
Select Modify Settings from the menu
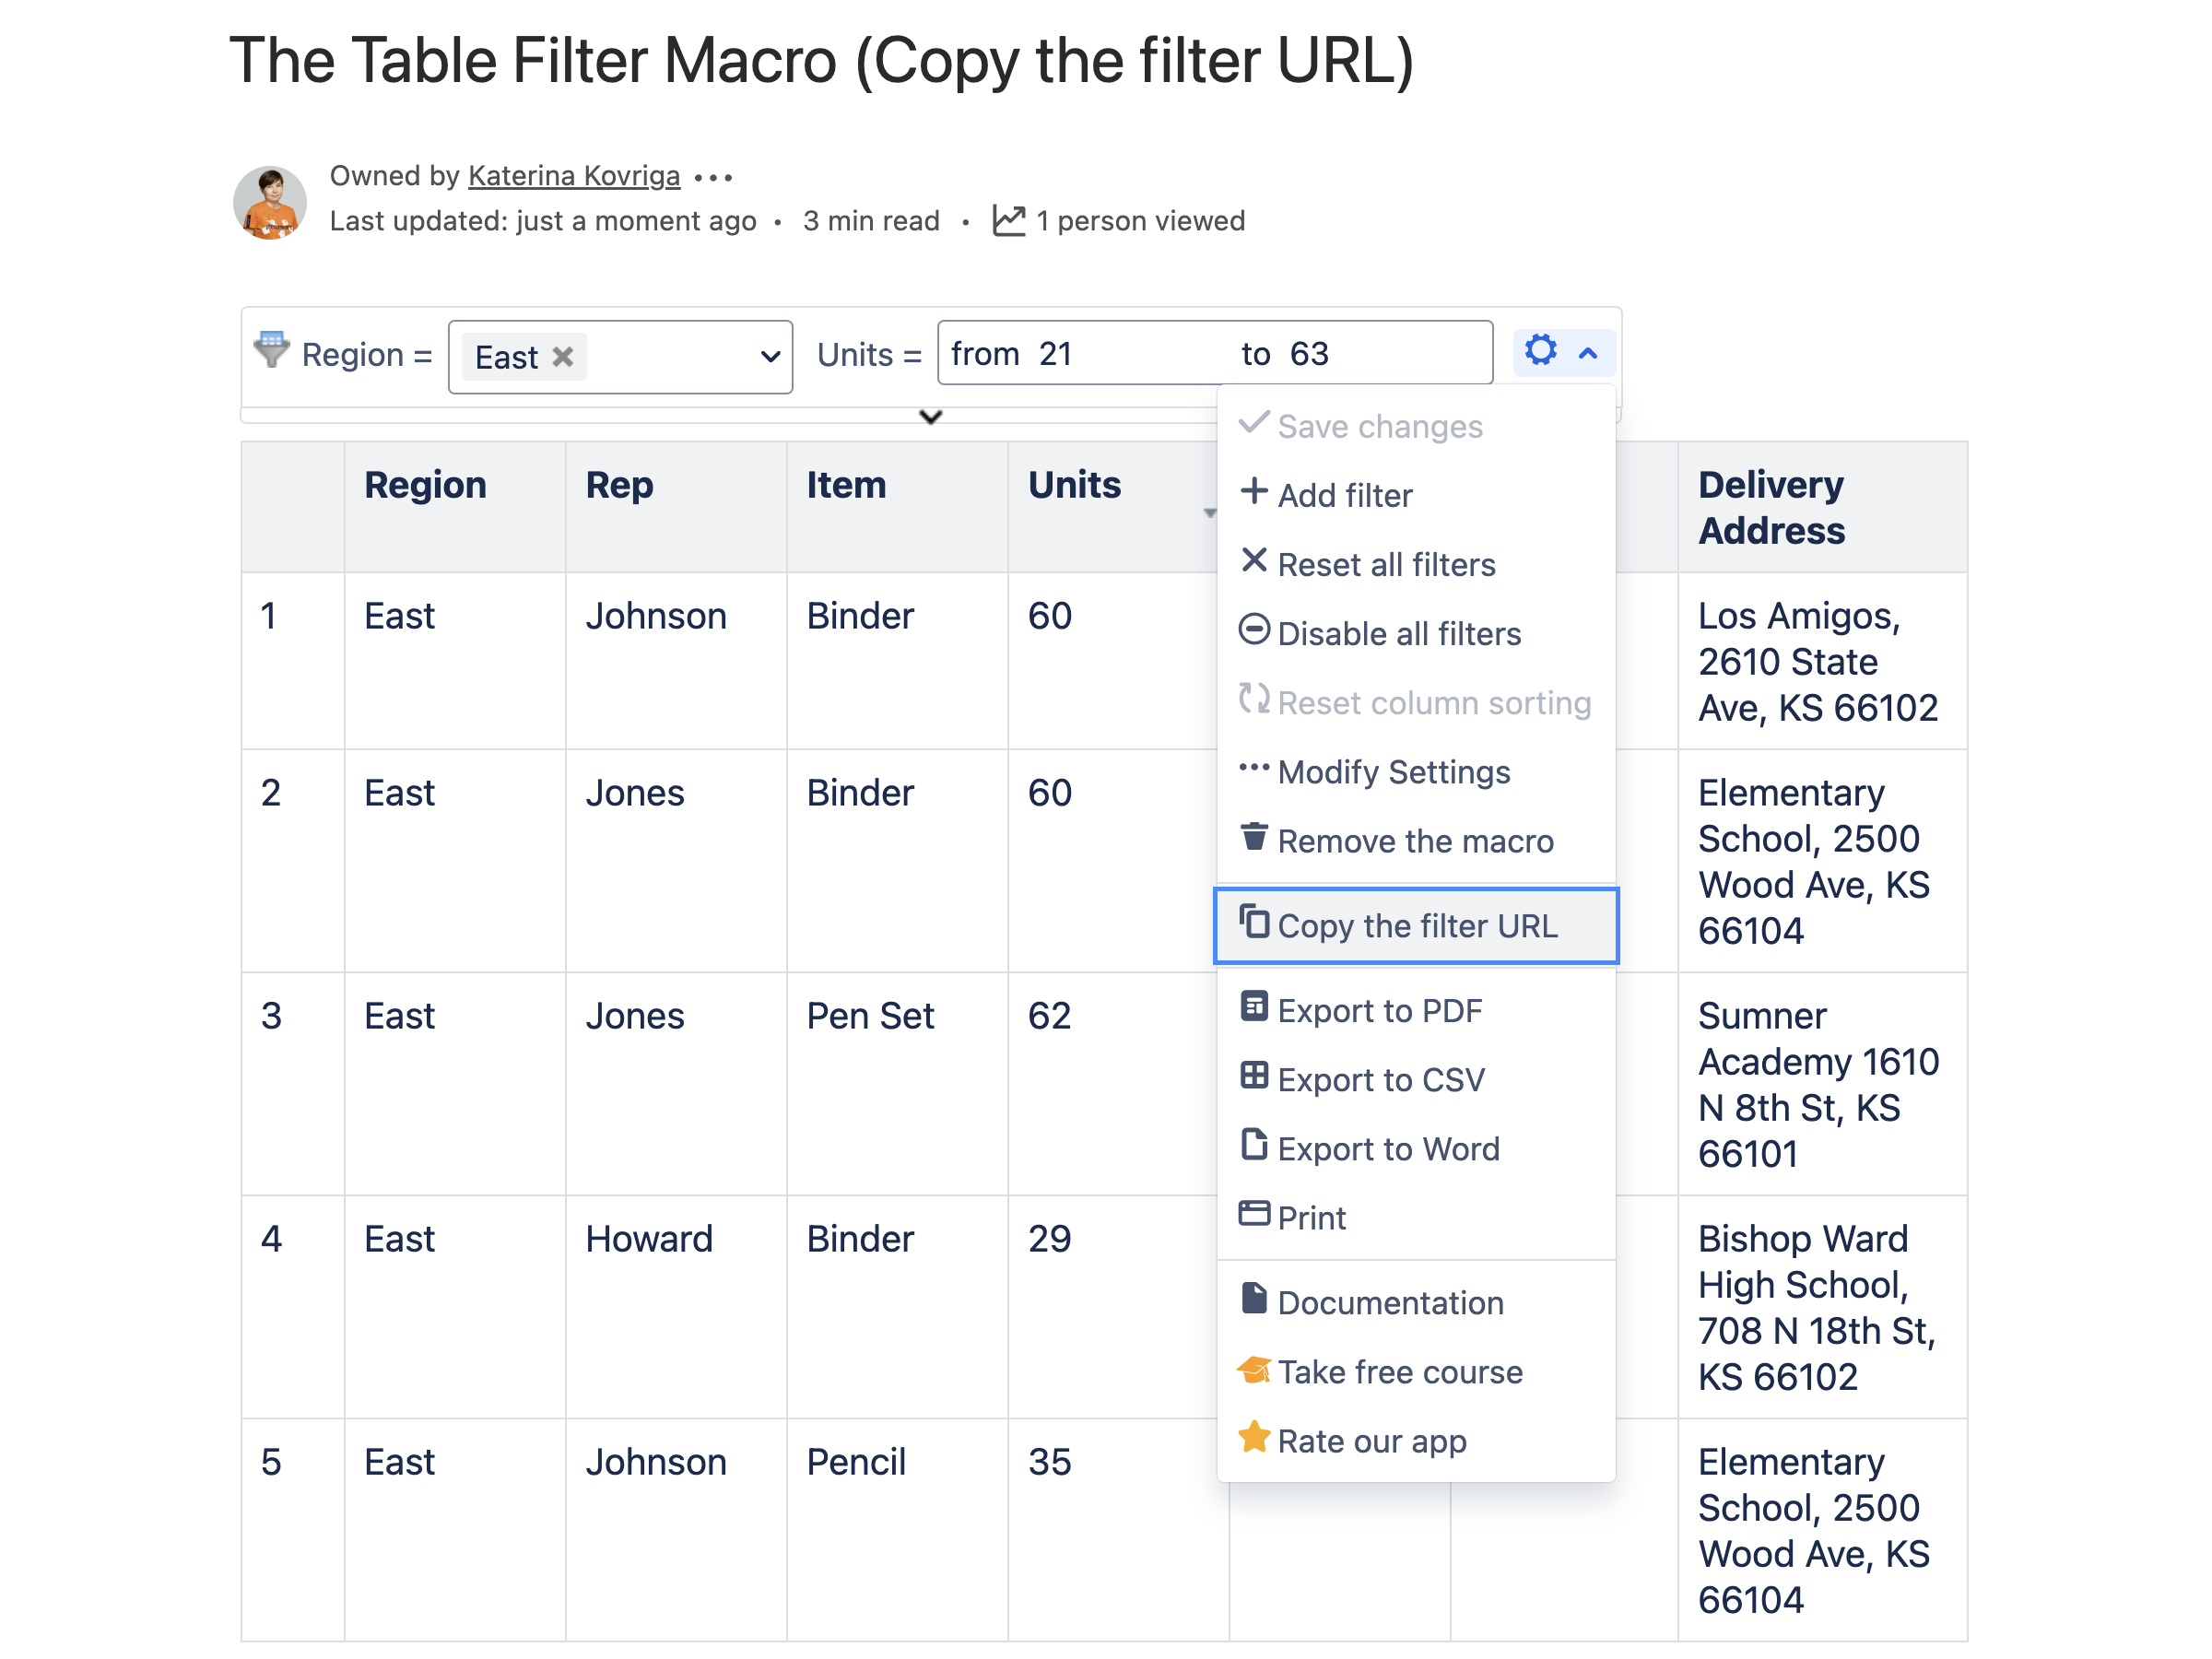click(1393, 771)
